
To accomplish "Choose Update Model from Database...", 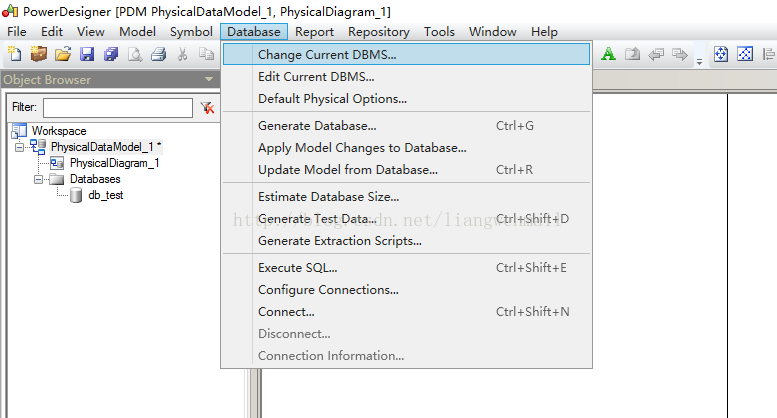I will 406,170.
